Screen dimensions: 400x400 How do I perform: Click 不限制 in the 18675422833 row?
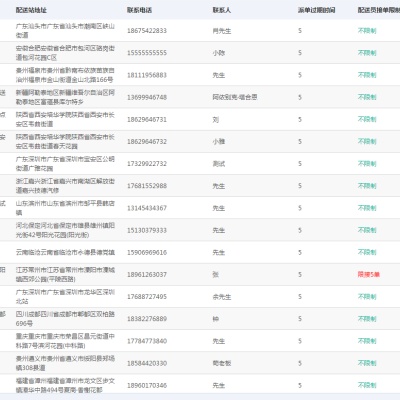pyautogui.click(x=367, y=31)
